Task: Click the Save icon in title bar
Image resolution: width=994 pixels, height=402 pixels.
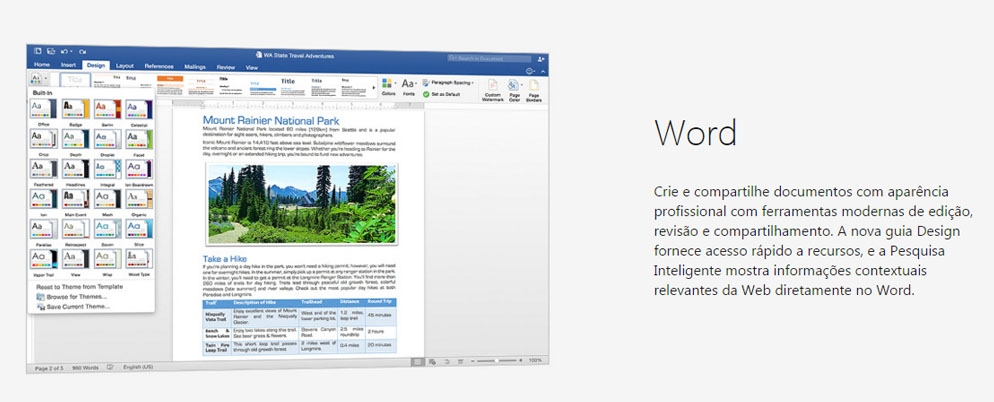Action: [x=51, y=51]
